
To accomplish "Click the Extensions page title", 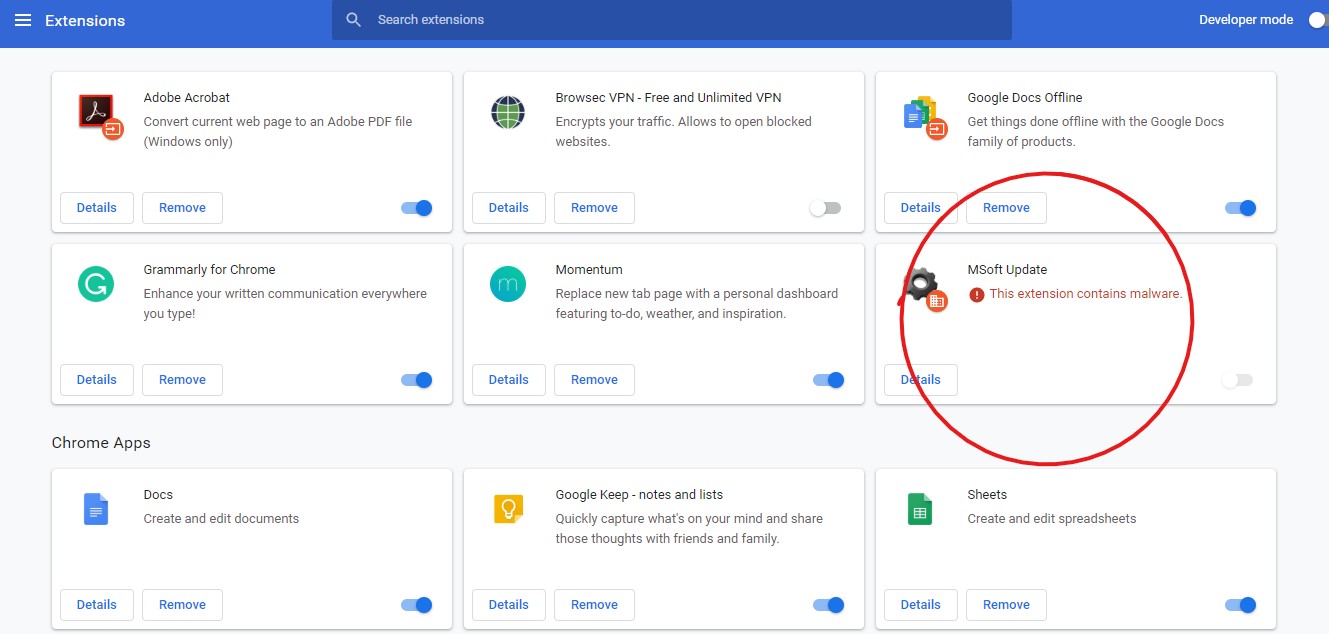I will click(85, 20).
